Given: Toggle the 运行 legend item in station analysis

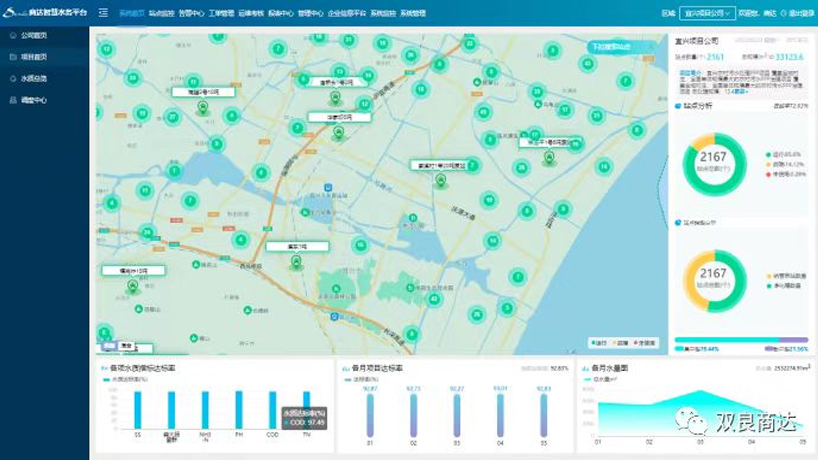Looking at the screenshot, I should tap(768, 154).
